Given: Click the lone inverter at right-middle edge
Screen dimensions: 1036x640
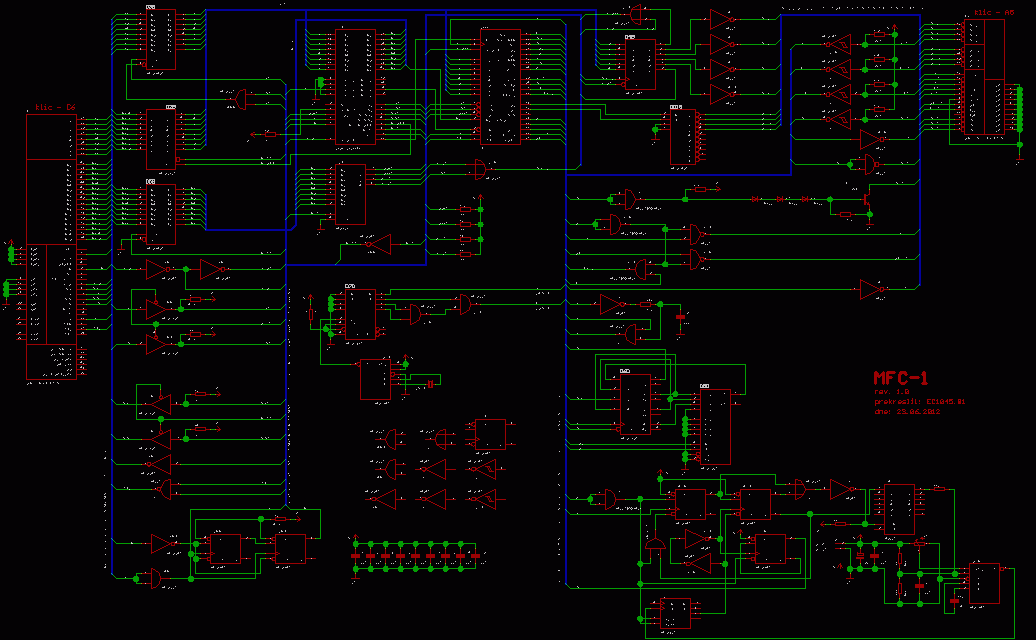Looking at the screenshot, I should pyautogui.click(x=871, y=290).
